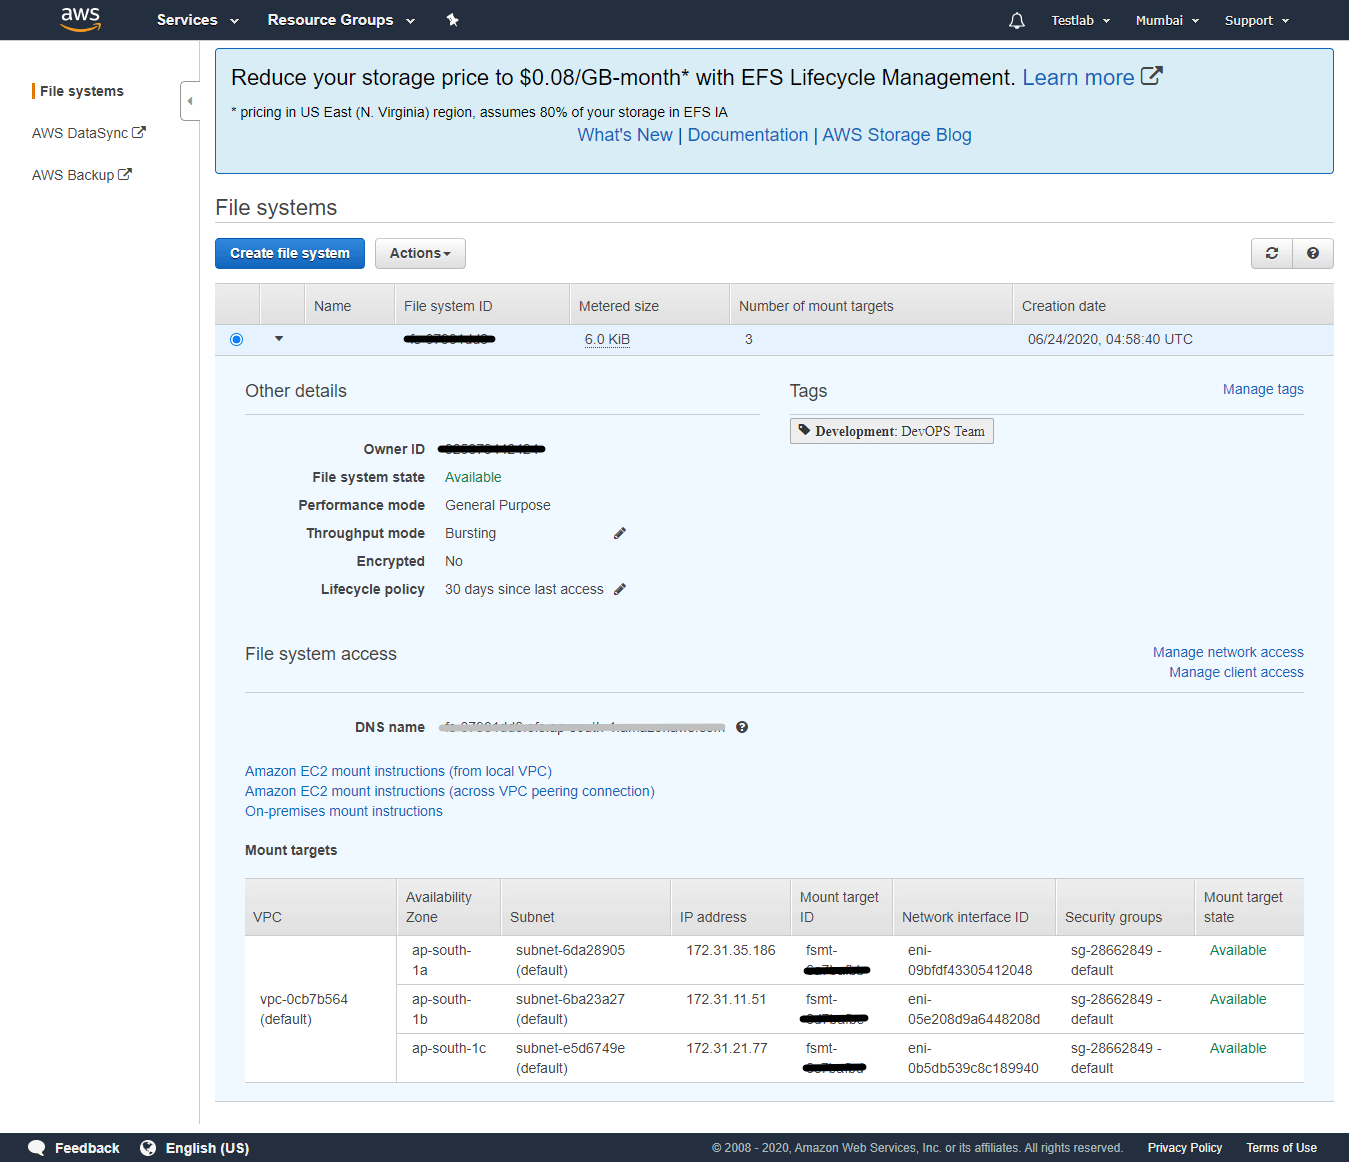Open the help question mark button
Image resolution: width=1349 pixels, height=1162 pixels.
pos(1313,253)
